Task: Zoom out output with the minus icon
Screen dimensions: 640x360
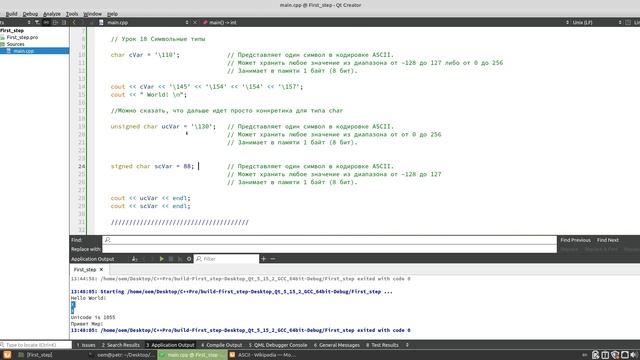Action: coord(273,259)
